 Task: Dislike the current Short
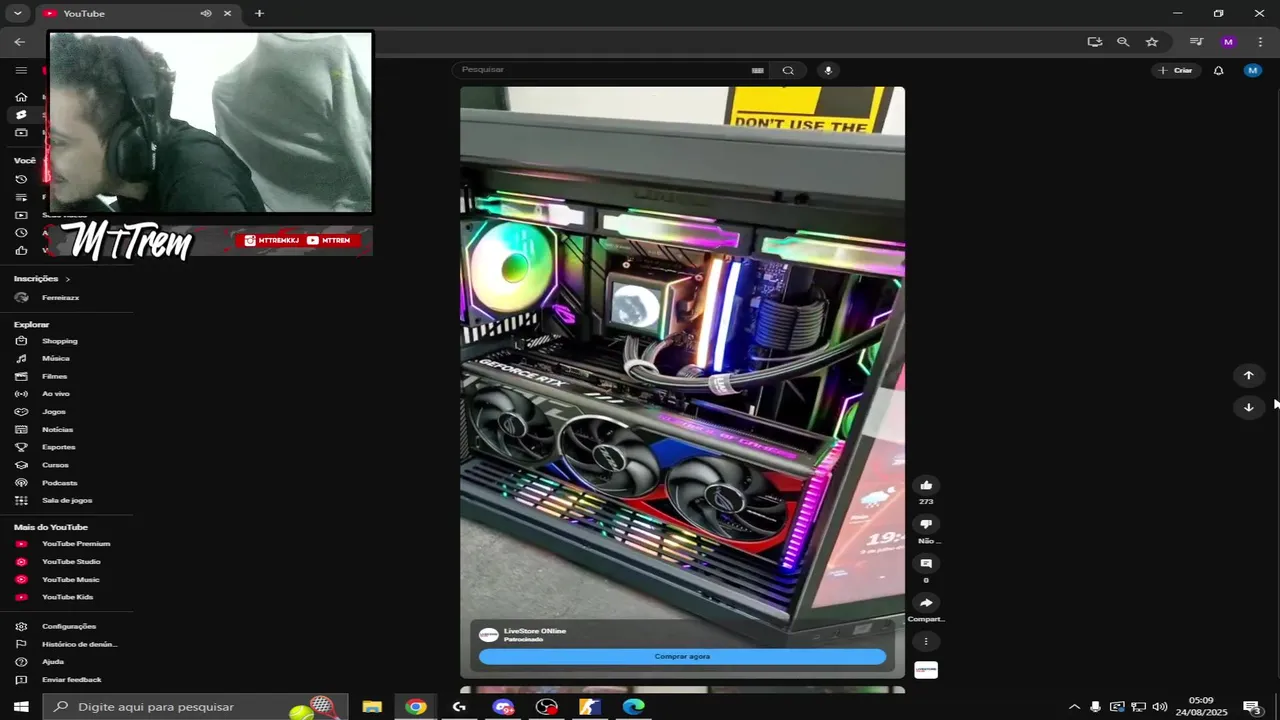pos(926,524)
